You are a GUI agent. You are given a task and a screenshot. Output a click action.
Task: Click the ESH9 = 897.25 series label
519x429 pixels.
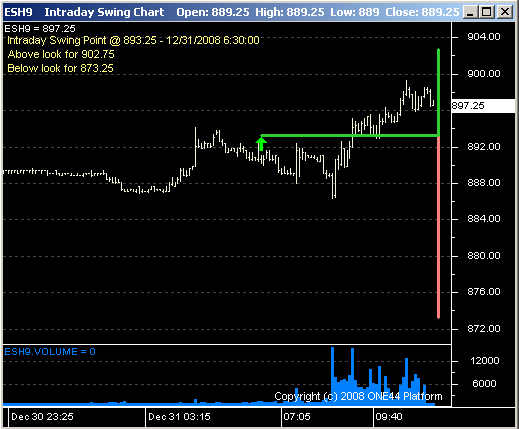tap(40, 29)
